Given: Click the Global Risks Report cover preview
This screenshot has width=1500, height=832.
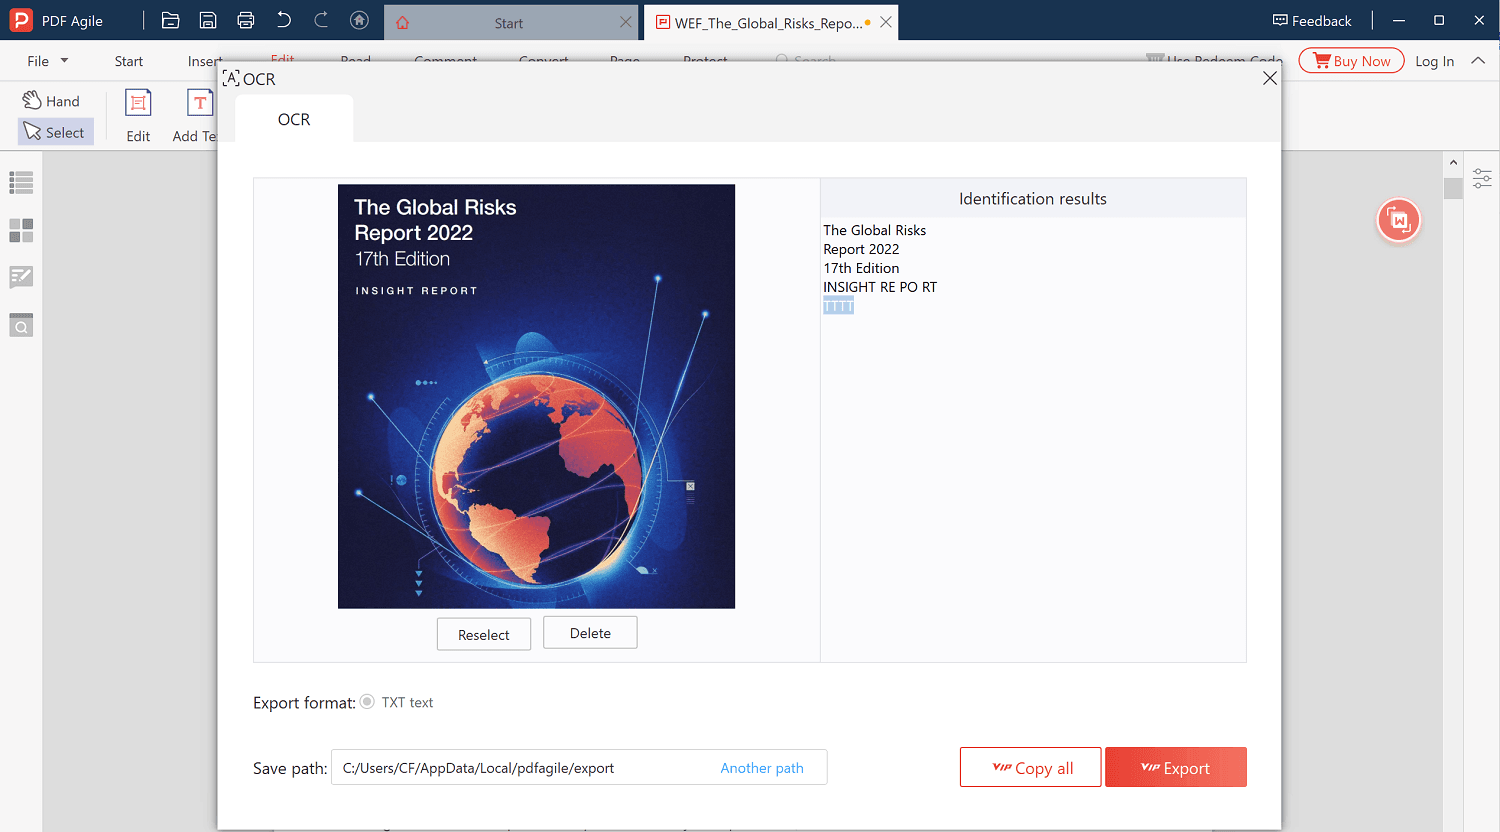Looking at the screenshot, I should [x=536, y=396].
